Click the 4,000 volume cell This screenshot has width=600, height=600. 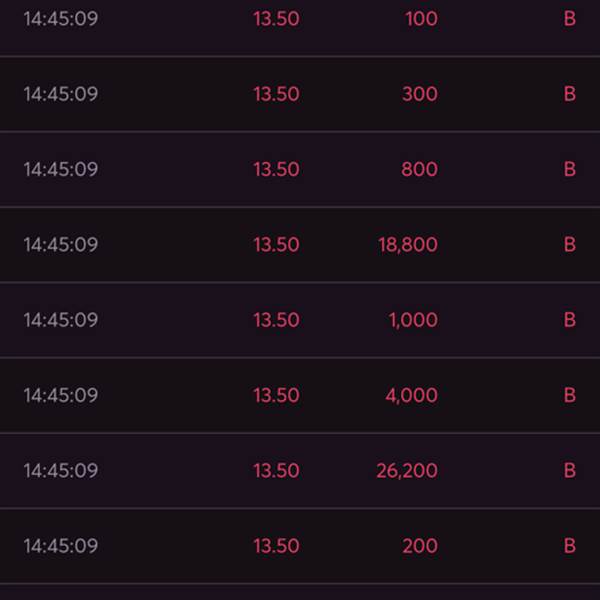[411, 395]
